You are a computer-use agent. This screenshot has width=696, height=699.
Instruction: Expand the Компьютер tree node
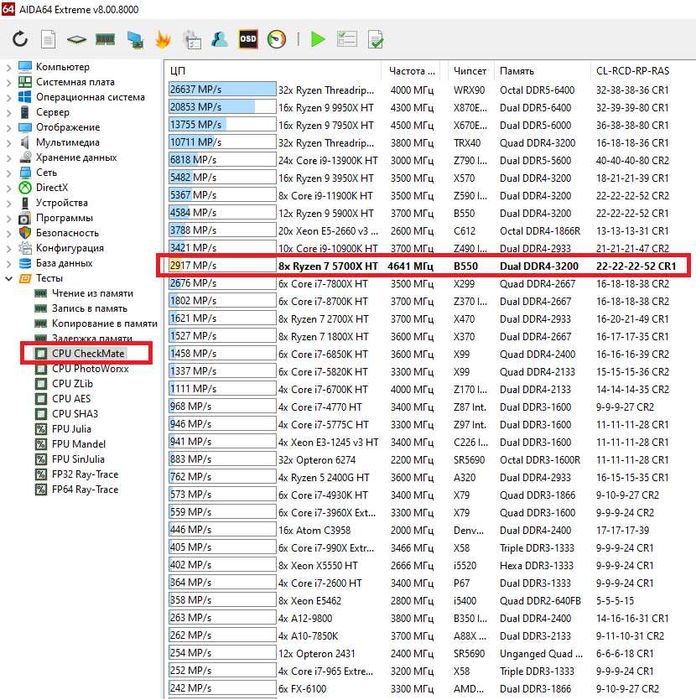tap(8, 67)
